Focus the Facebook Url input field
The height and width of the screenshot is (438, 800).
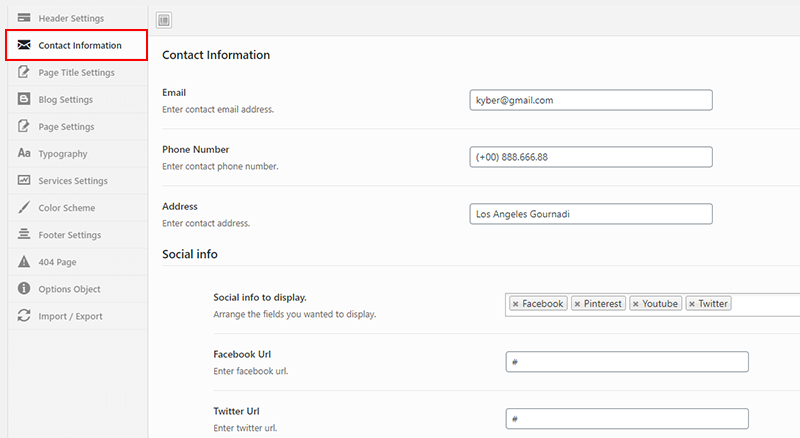coord(627,362)
